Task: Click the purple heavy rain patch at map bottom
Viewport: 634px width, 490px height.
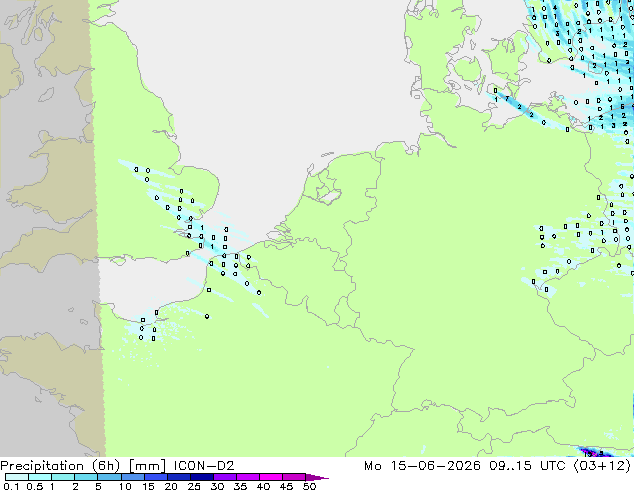Action: 594,452
